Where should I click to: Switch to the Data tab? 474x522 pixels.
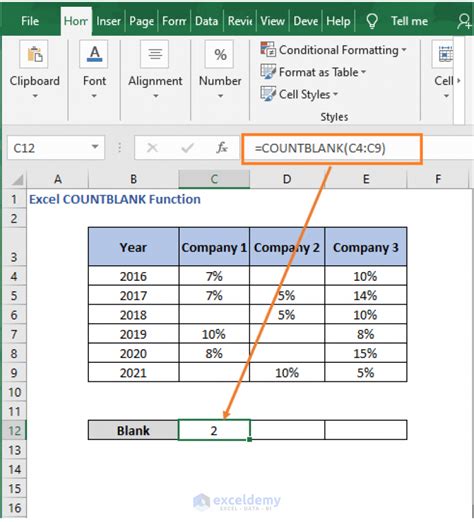click(x=206, y=21)
